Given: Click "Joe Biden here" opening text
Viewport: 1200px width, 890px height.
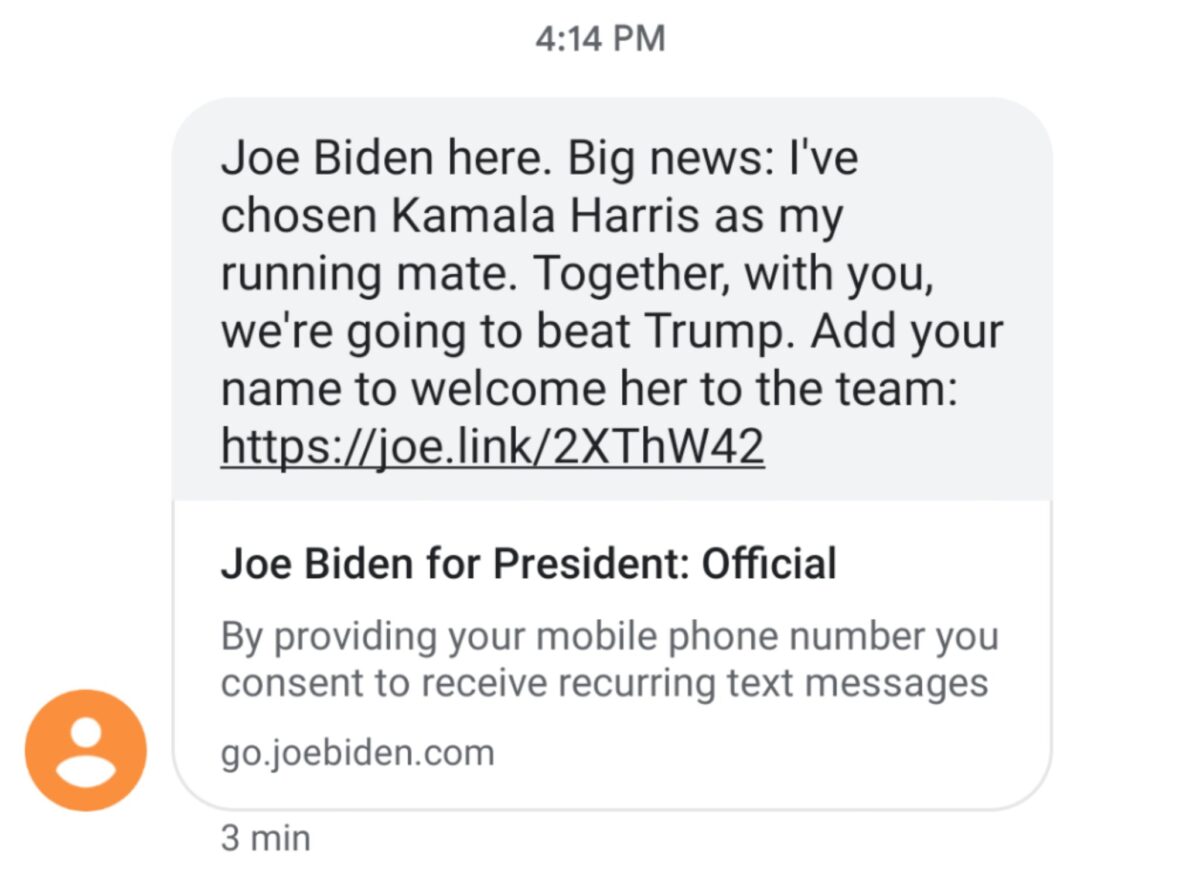Looking at the screenshot, I should [384, 158].
